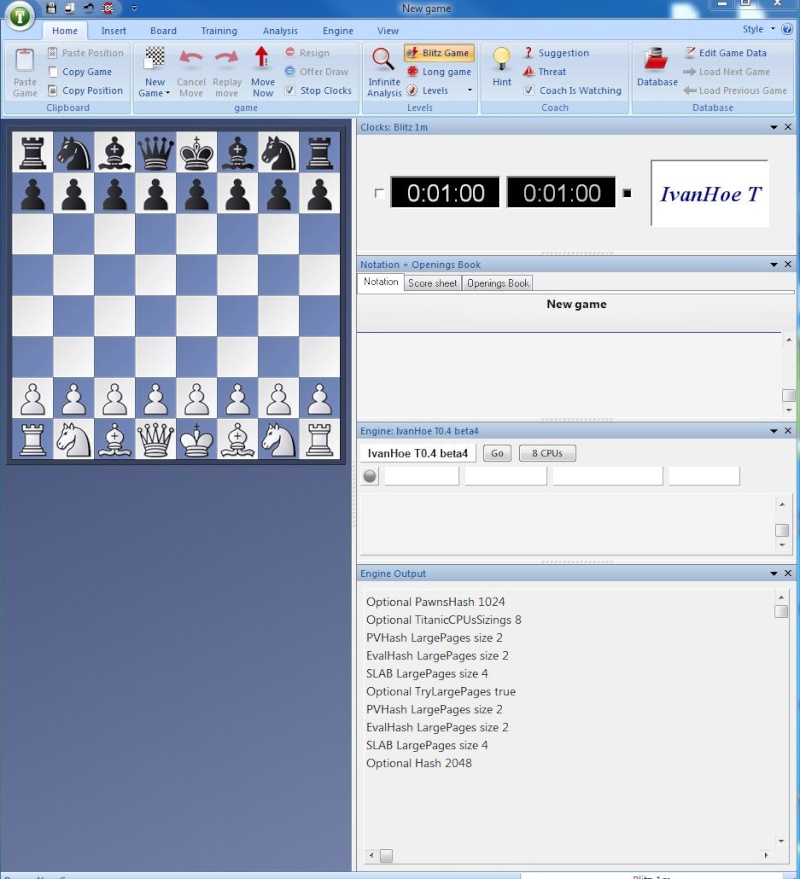Select the Score sheet tab
Image resolution: width=800 pixels, height=879 pixels.
pyautogui.click(x=432, y=284)
